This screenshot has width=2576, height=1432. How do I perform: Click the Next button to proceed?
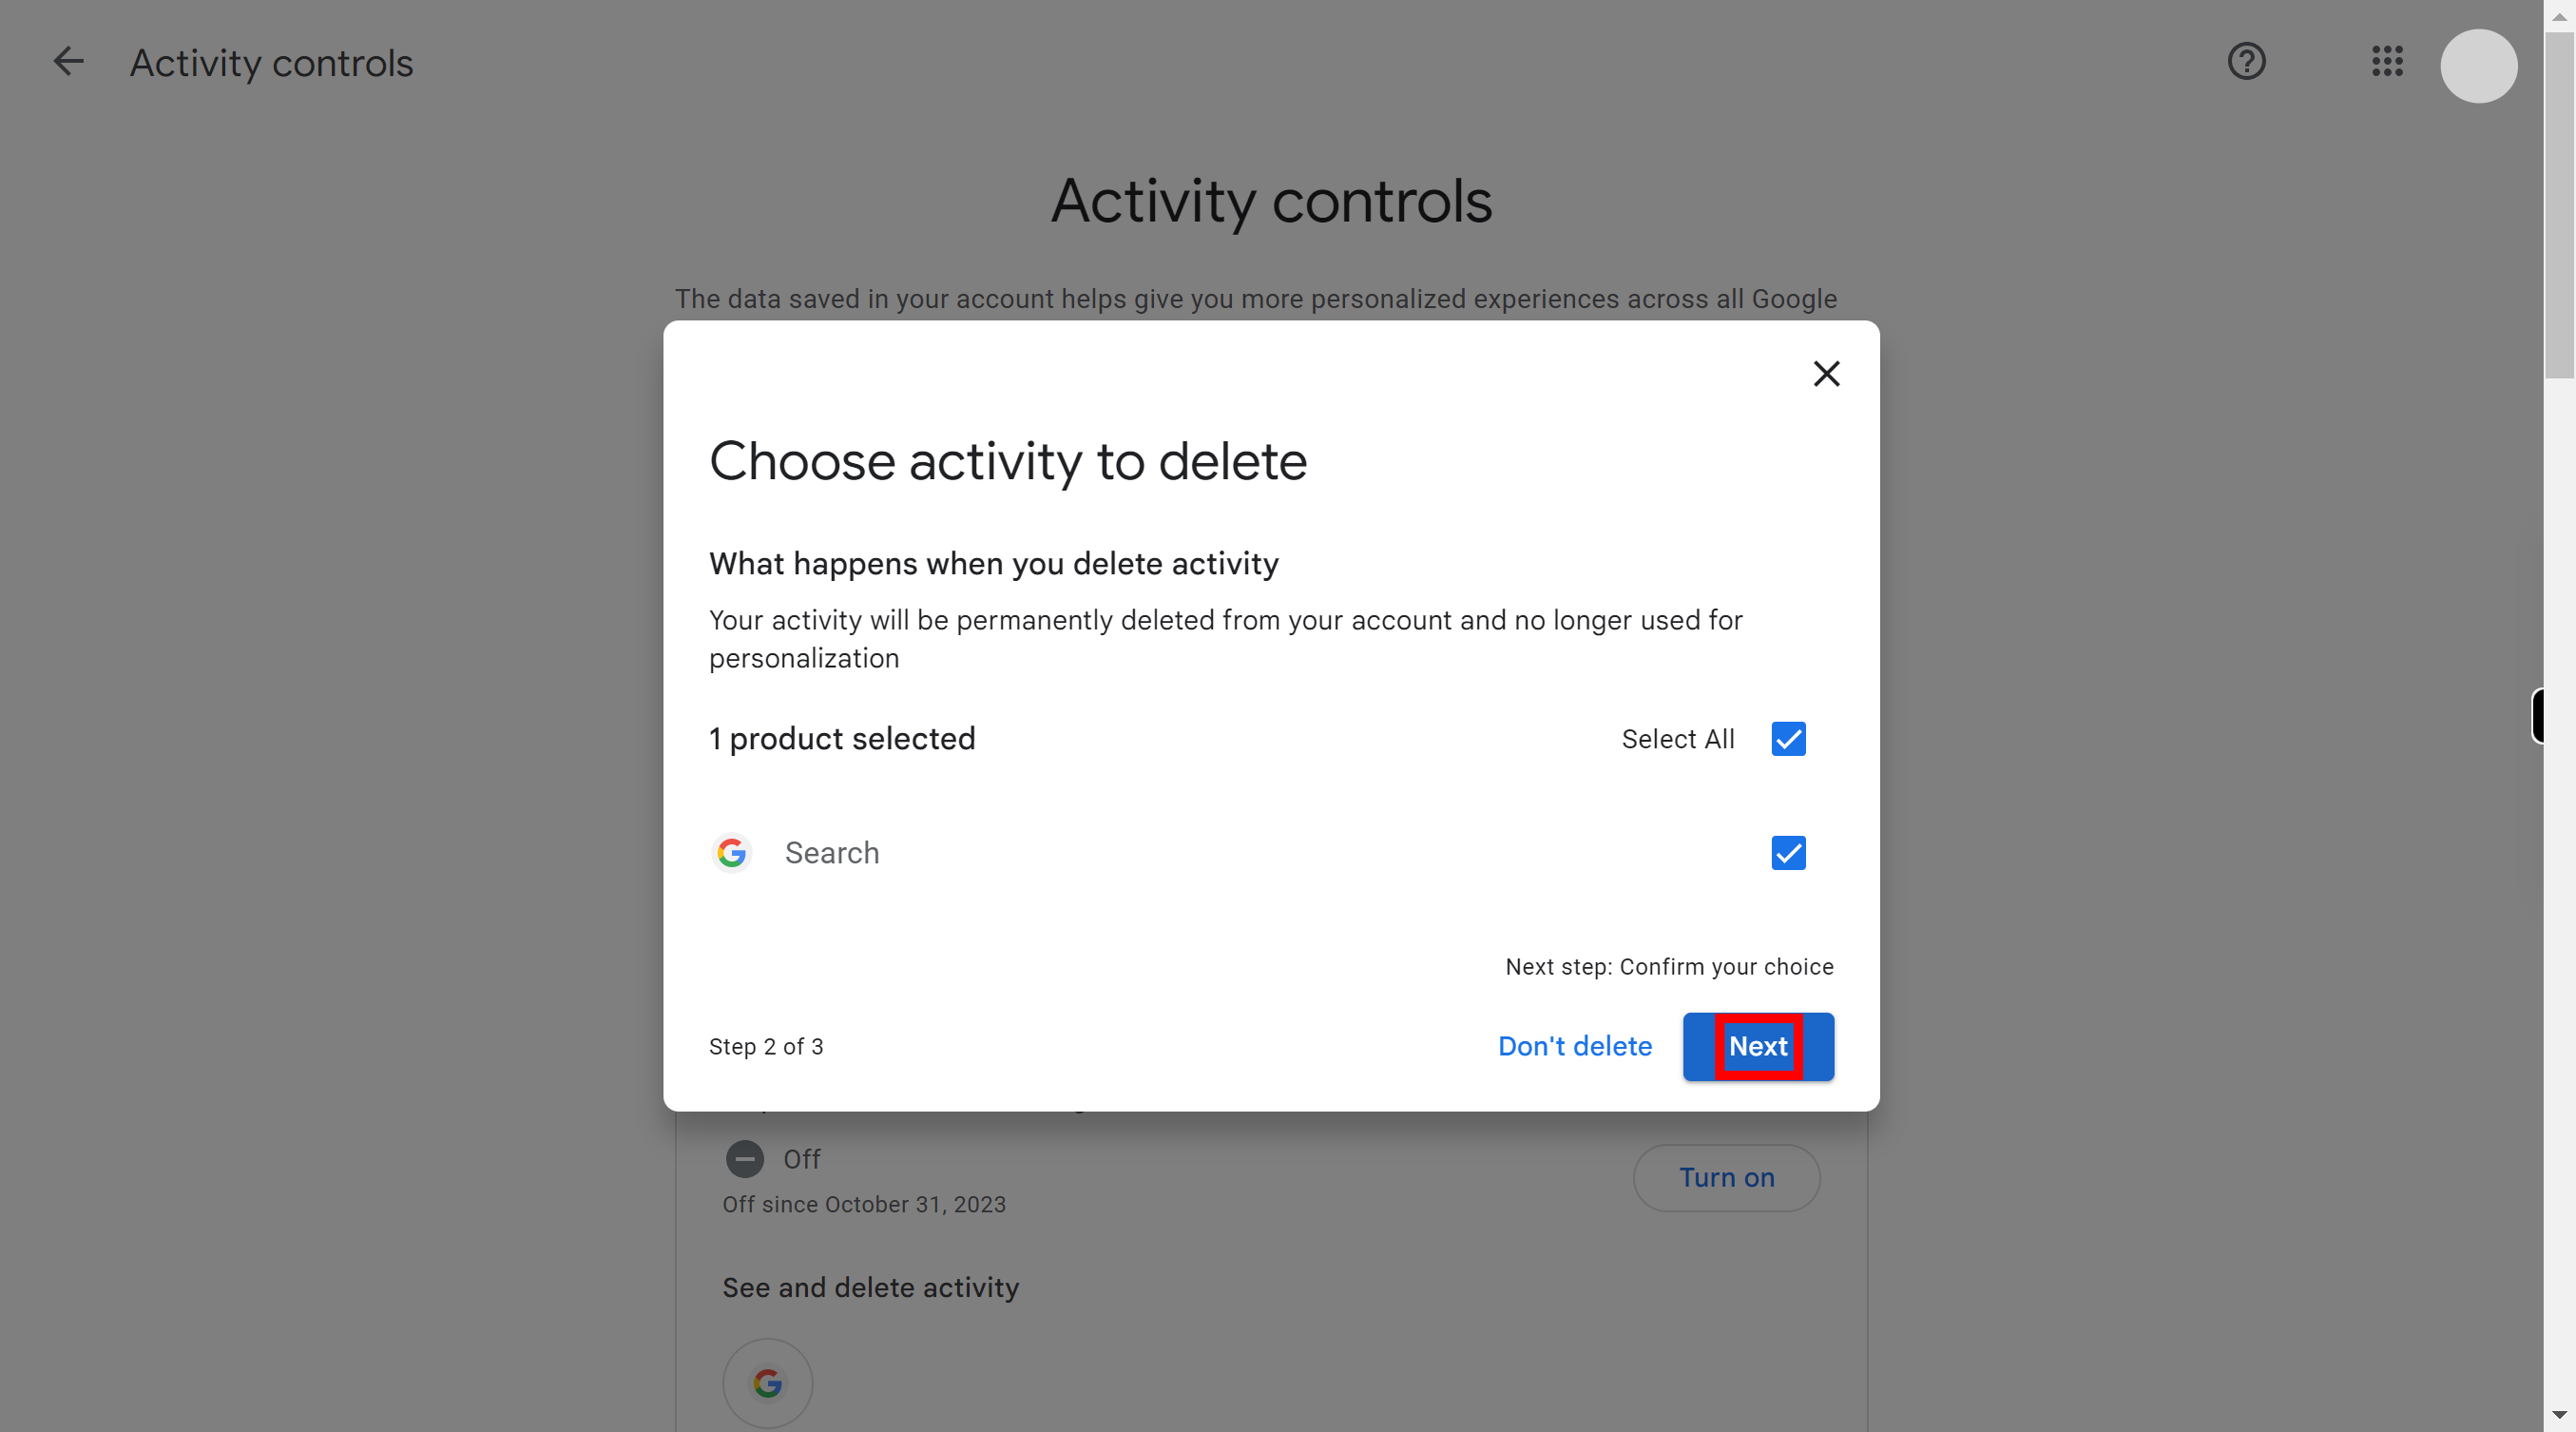1759,1046
